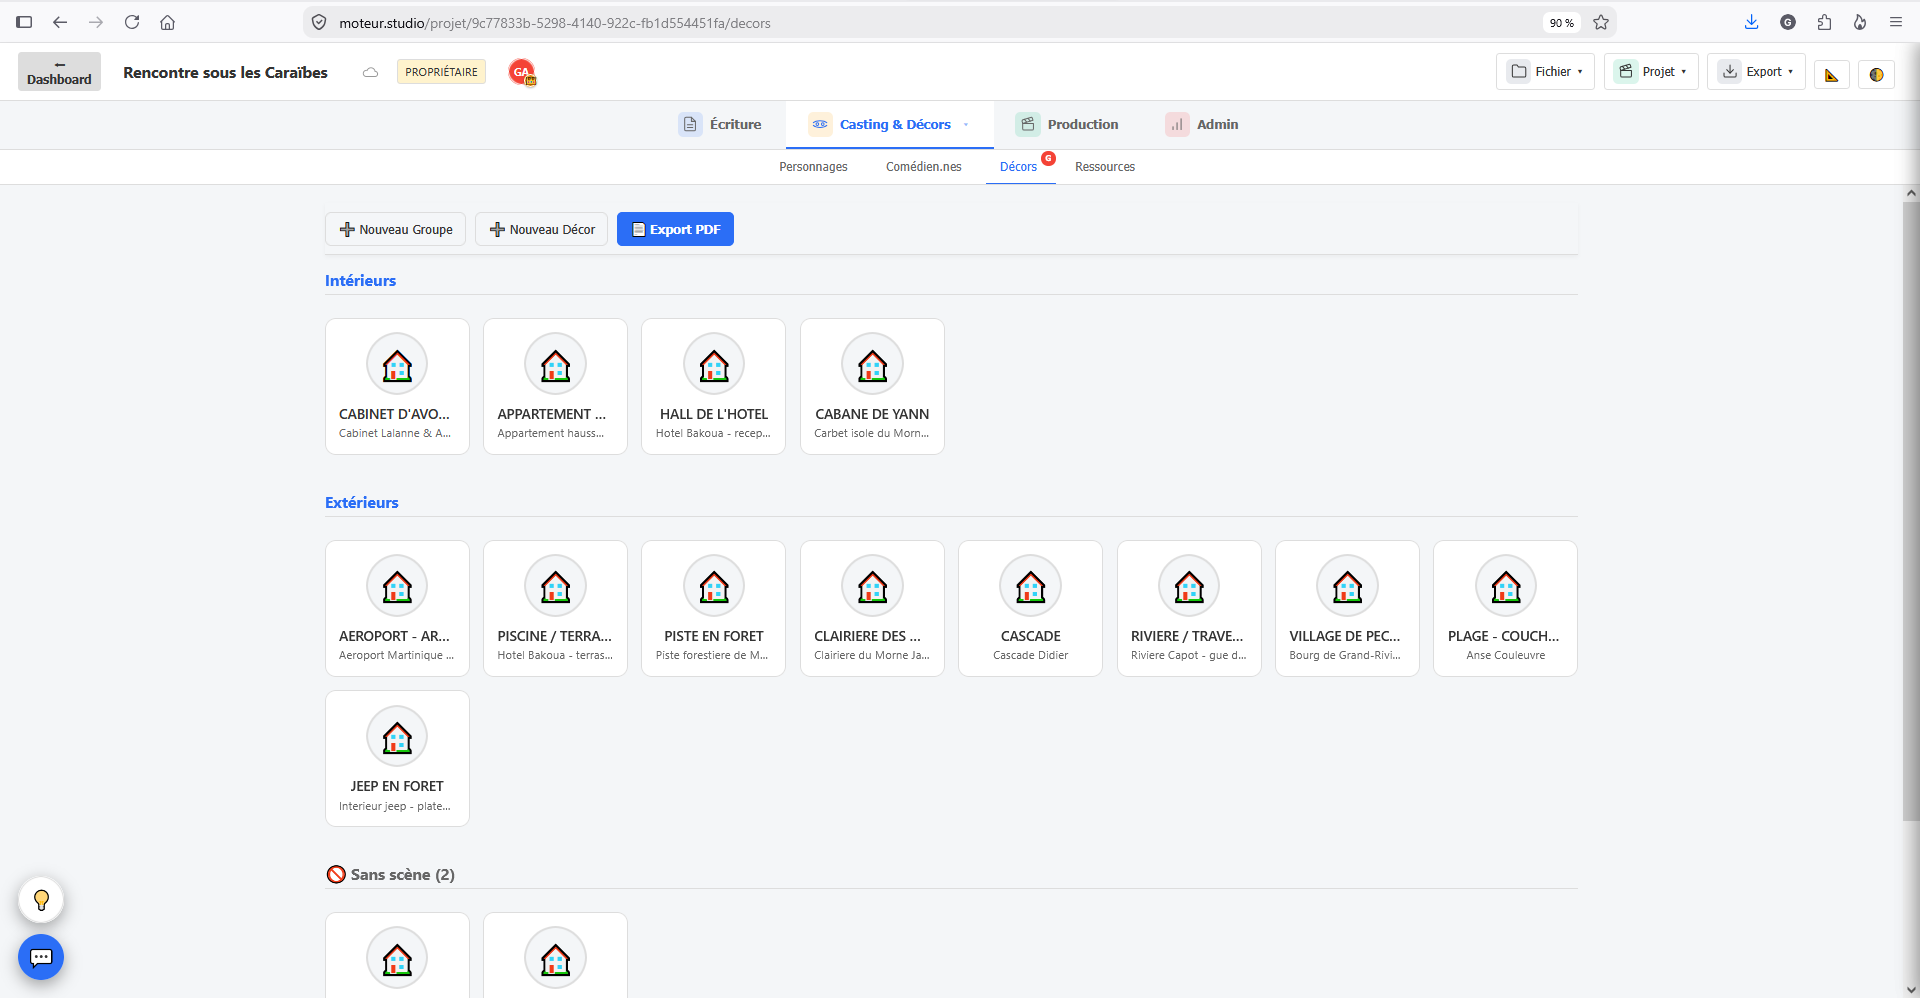Open the GA user avatar
This screenshot has height=998, width=1920.
(x=522, y=72)
